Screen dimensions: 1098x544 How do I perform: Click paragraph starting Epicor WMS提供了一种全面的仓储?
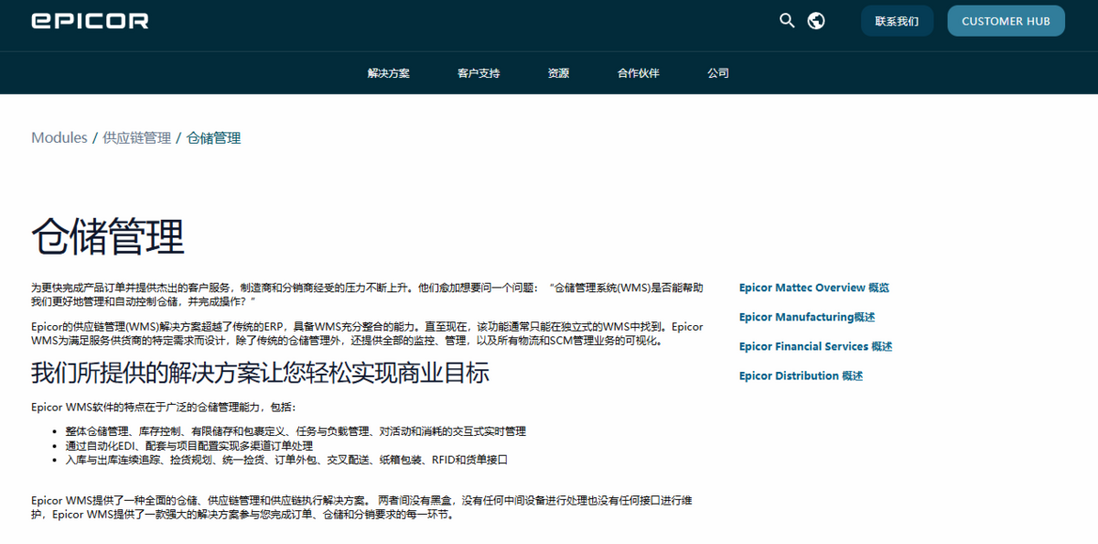(x=364, y=508)
